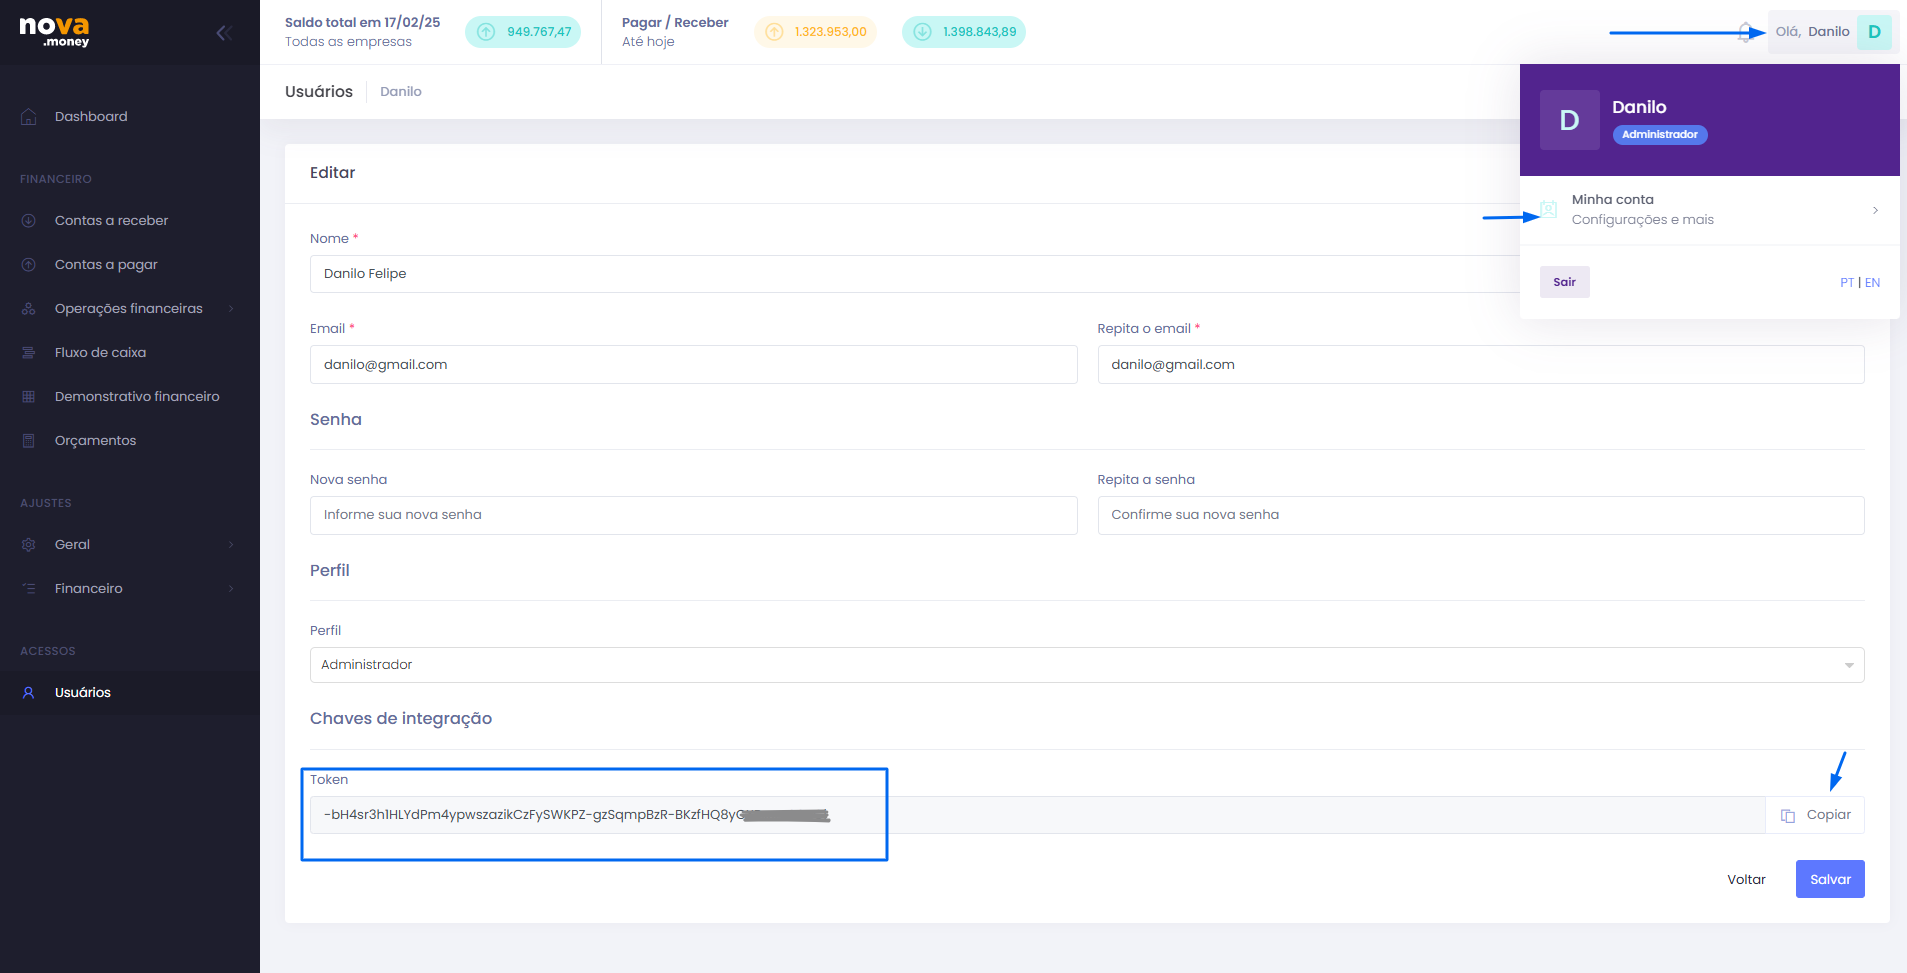
Task: Click the green down-arrow receber icon
Action: [x=922, y=32]
